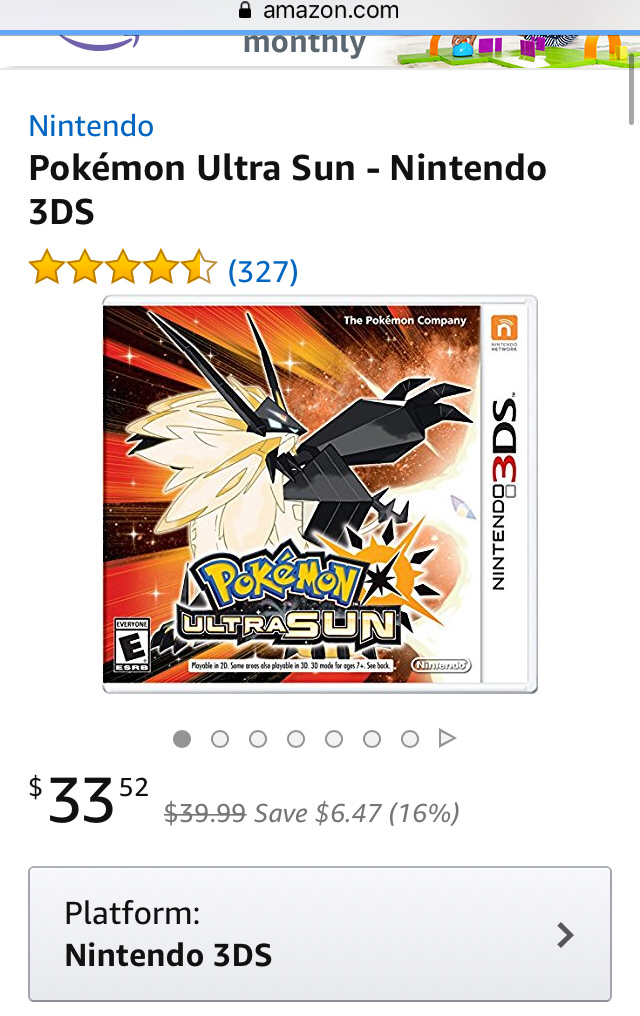
Task: Select the first image carousel dot
Action: [x=182, y=739]
